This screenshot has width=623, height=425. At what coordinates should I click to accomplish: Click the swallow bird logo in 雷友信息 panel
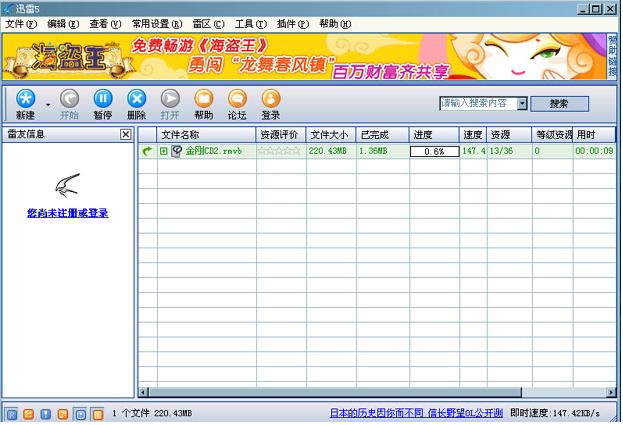pos(68,186)
